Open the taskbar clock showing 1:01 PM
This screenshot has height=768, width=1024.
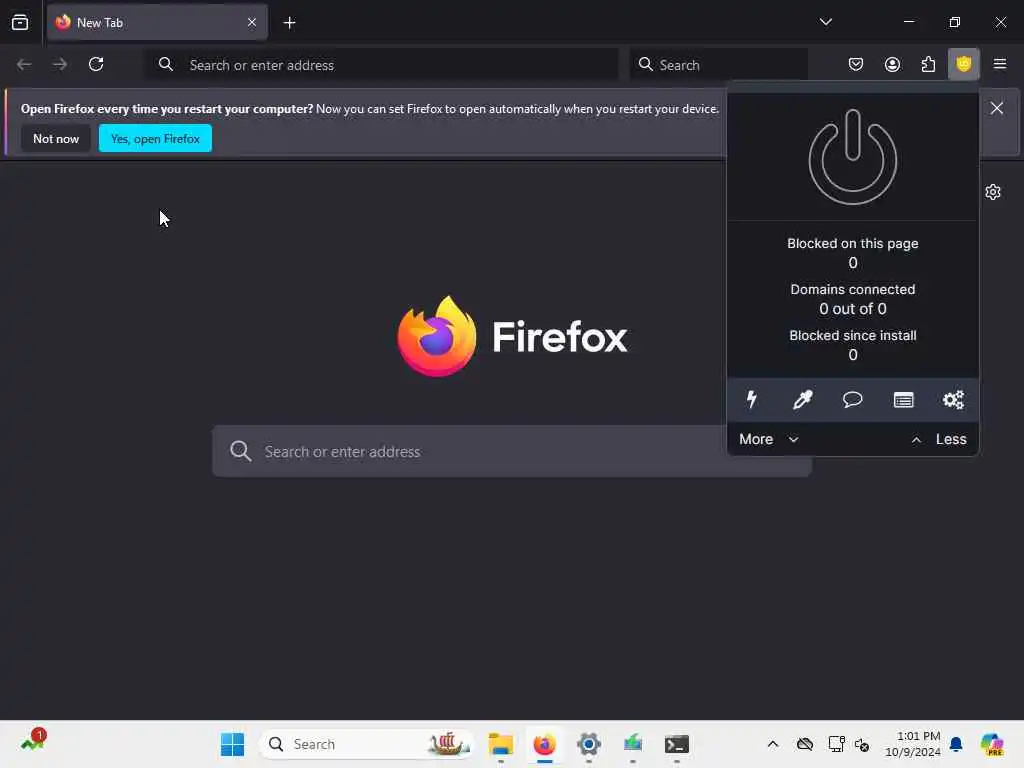point(913,744)
